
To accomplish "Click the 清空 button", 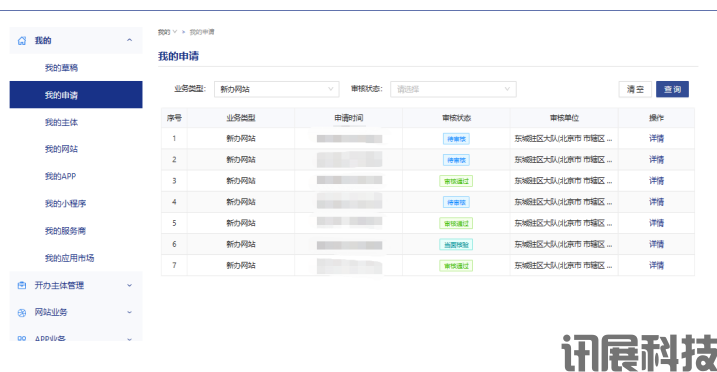I will (x=635, y=89).
